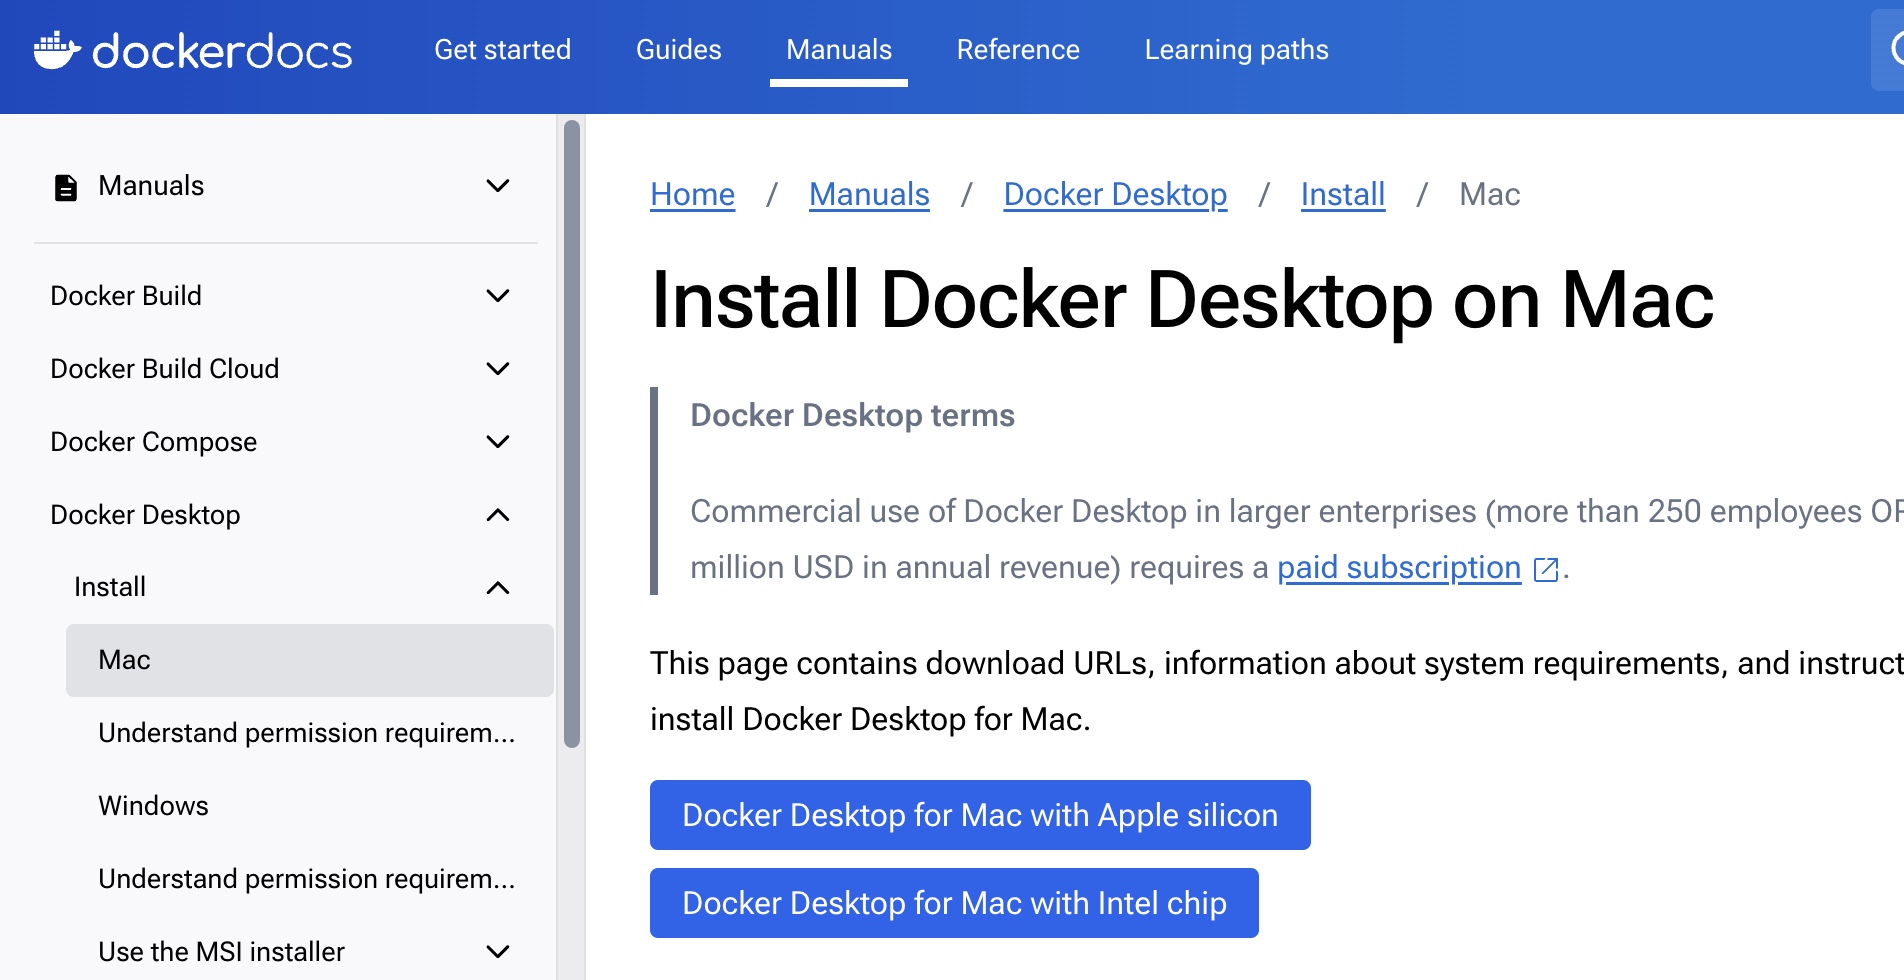The height and width of the screenshot is (980, 1904).
Task: Expand the Docker Build section chevron
Action: (498, 296)
